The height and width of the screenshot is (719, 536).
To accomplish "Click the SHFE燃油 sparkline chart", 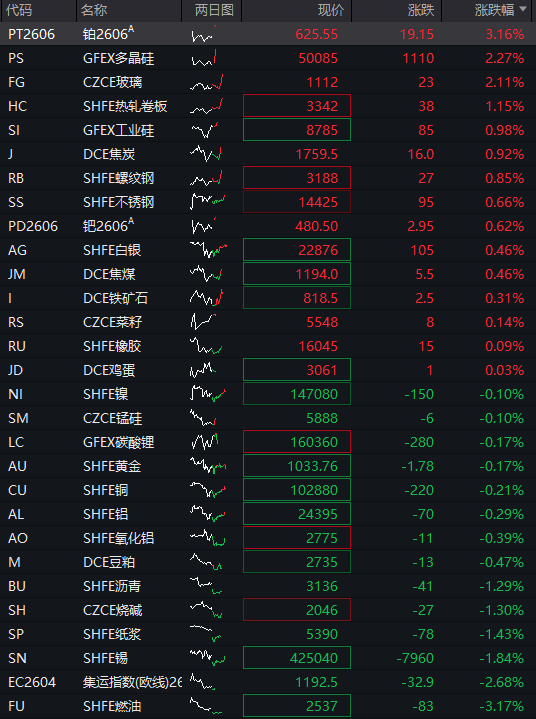I will tap(206, 706).
